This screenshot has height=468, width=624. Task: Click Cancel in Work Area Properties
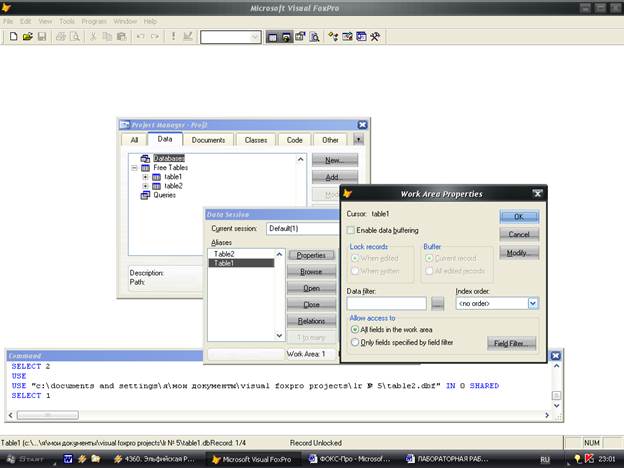(x=519, y=234)
